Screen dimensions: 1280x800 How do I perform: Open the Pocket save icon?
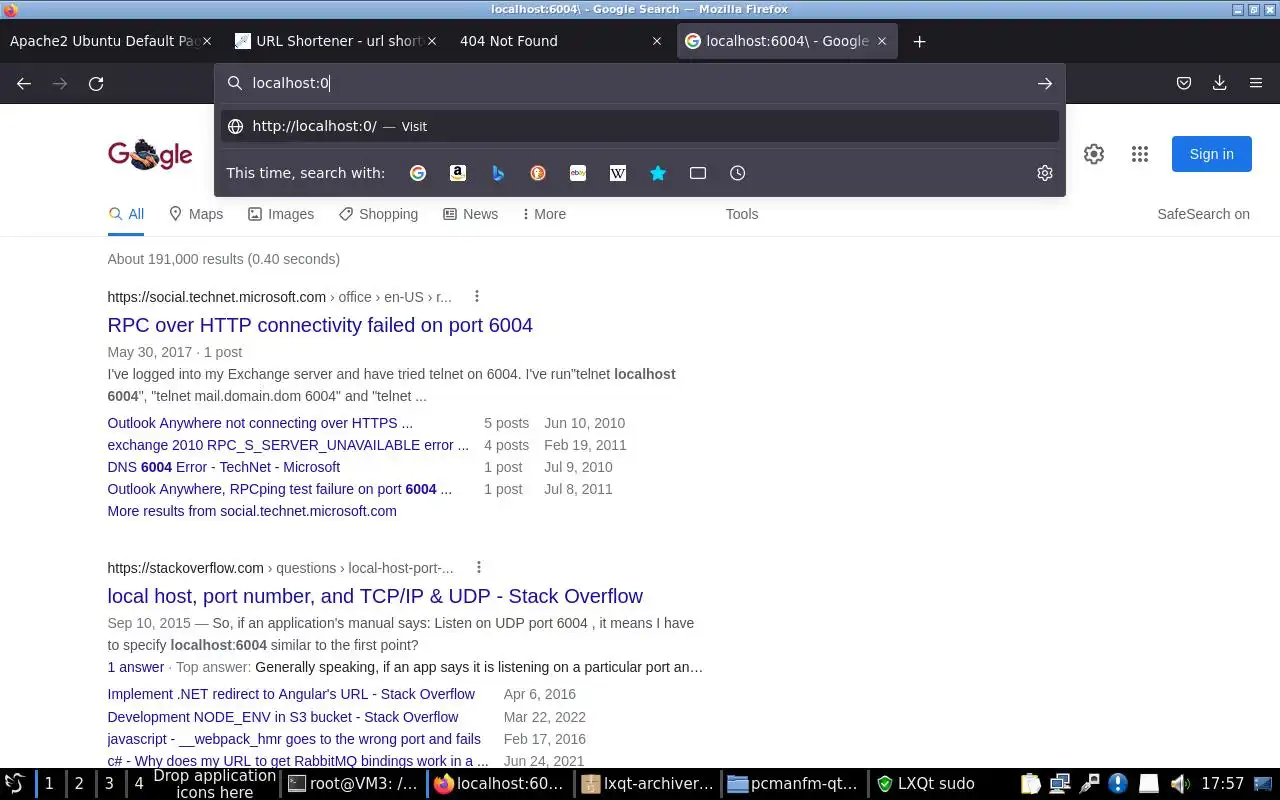coord(1184,84)
